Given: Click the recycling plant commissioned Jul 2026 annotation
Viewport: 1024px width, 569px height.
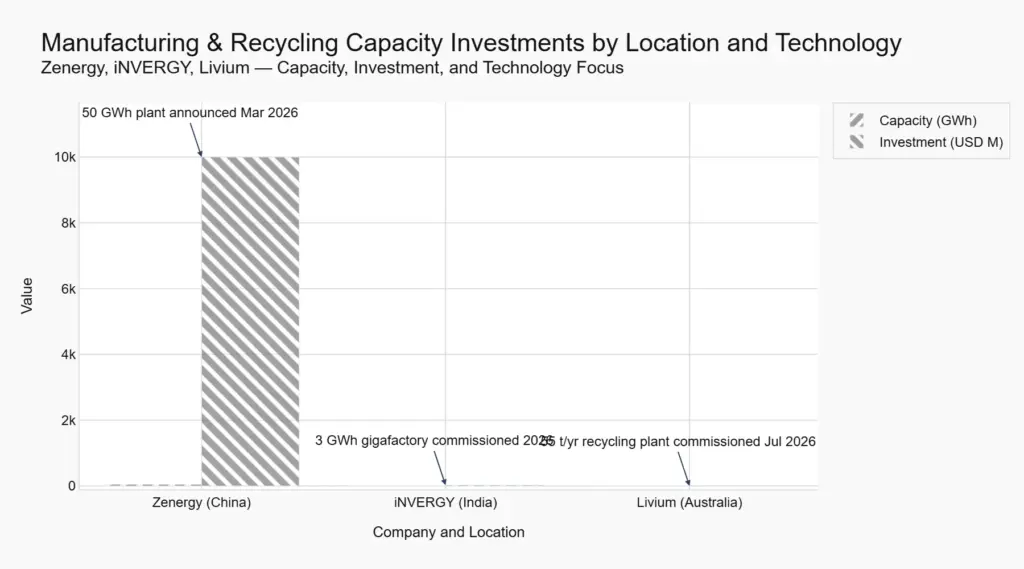Looking at the screenshot, I should [x=679, y=442].
